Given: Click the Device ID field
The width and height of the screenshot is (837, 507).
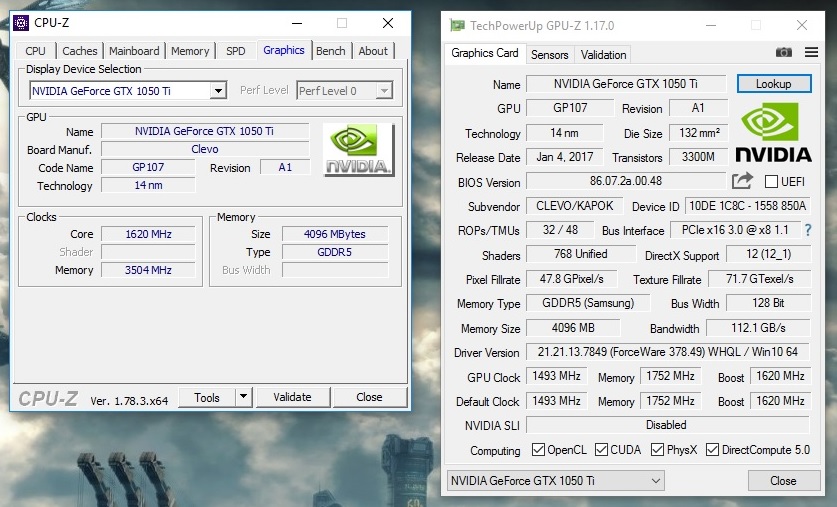Looking at the screenshot, I should tap(747, 206).
